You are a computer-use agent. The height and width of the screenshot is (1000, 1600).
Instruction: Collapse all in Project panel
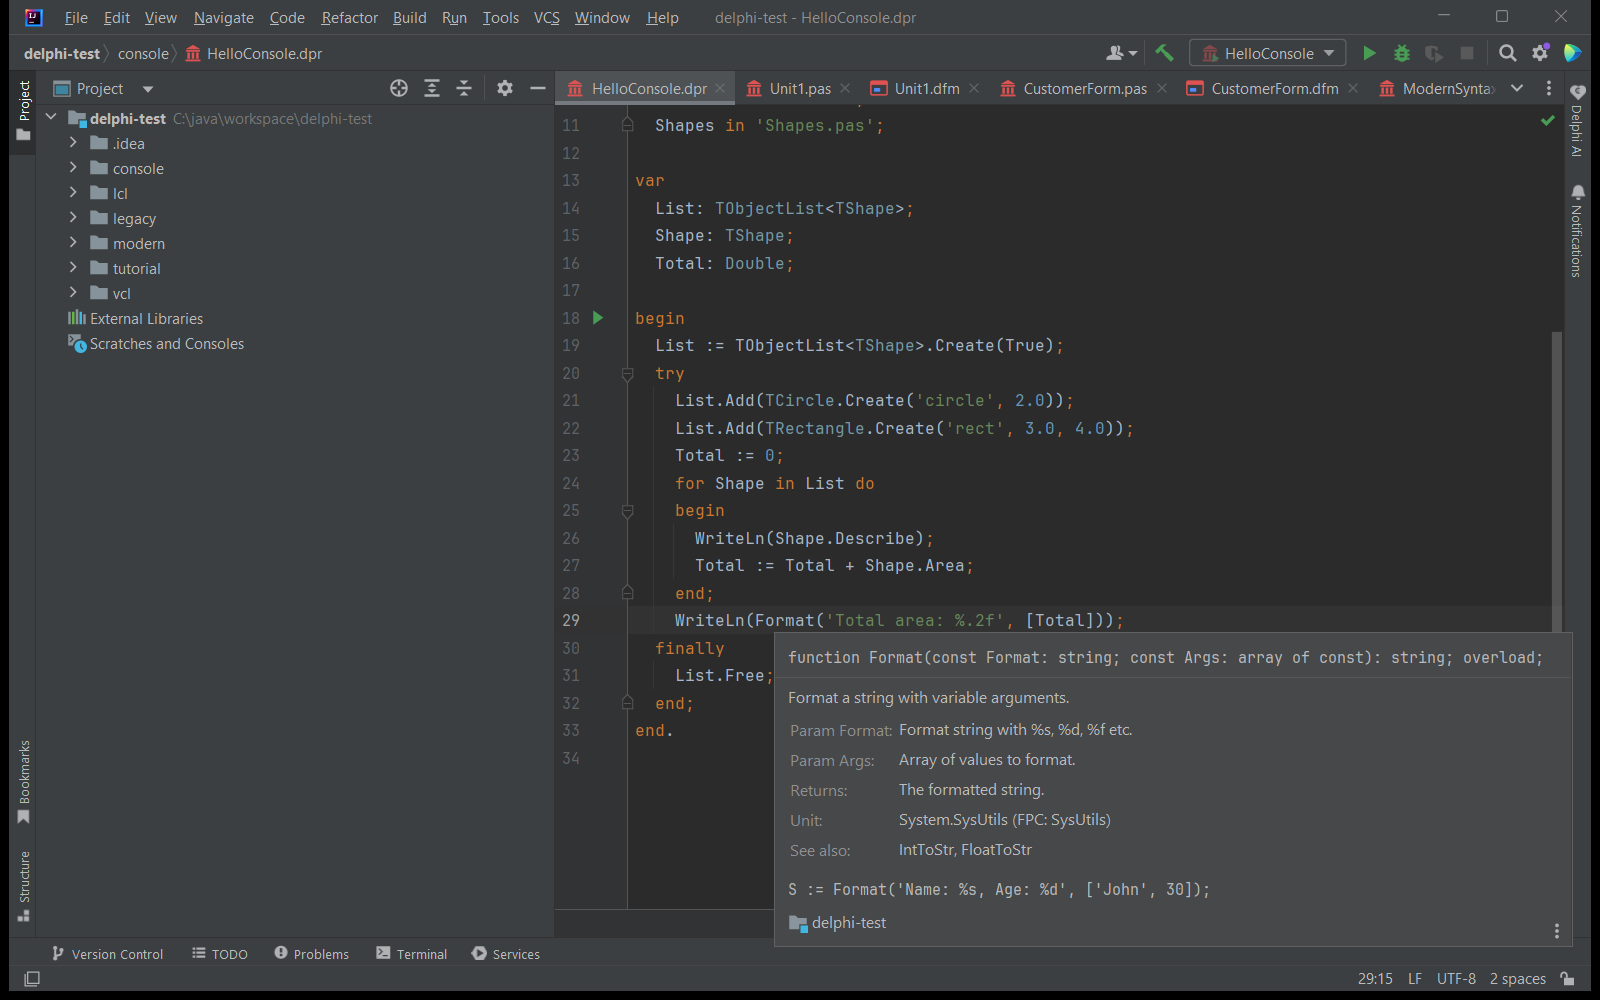[464, 88]
